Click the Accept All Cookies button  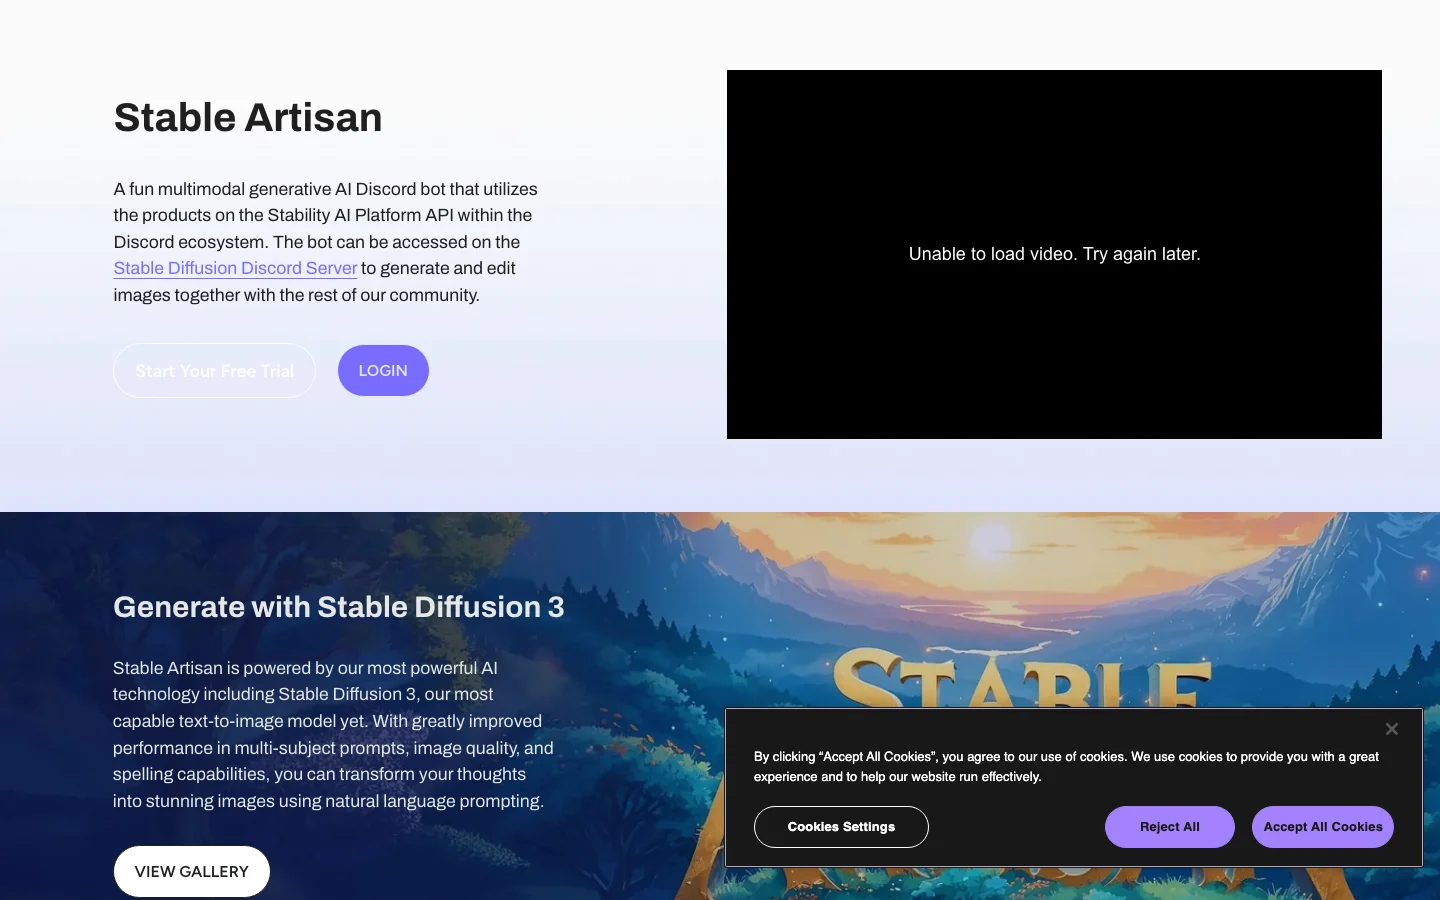click(1322, 827)
